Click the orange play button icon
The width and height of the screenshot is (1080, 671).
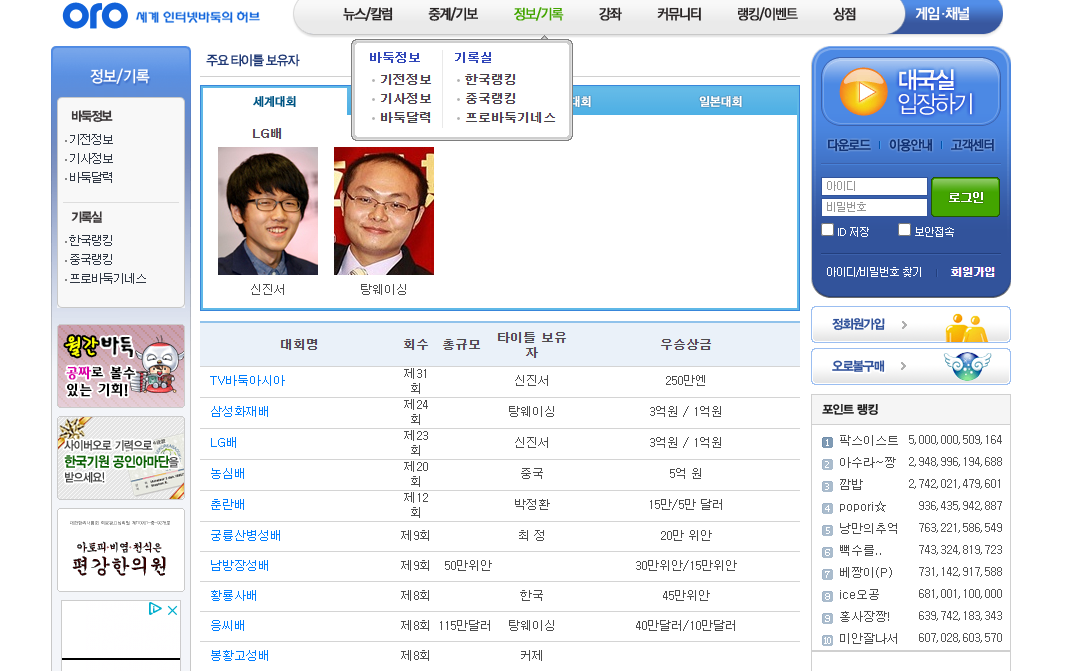[862, 92]
